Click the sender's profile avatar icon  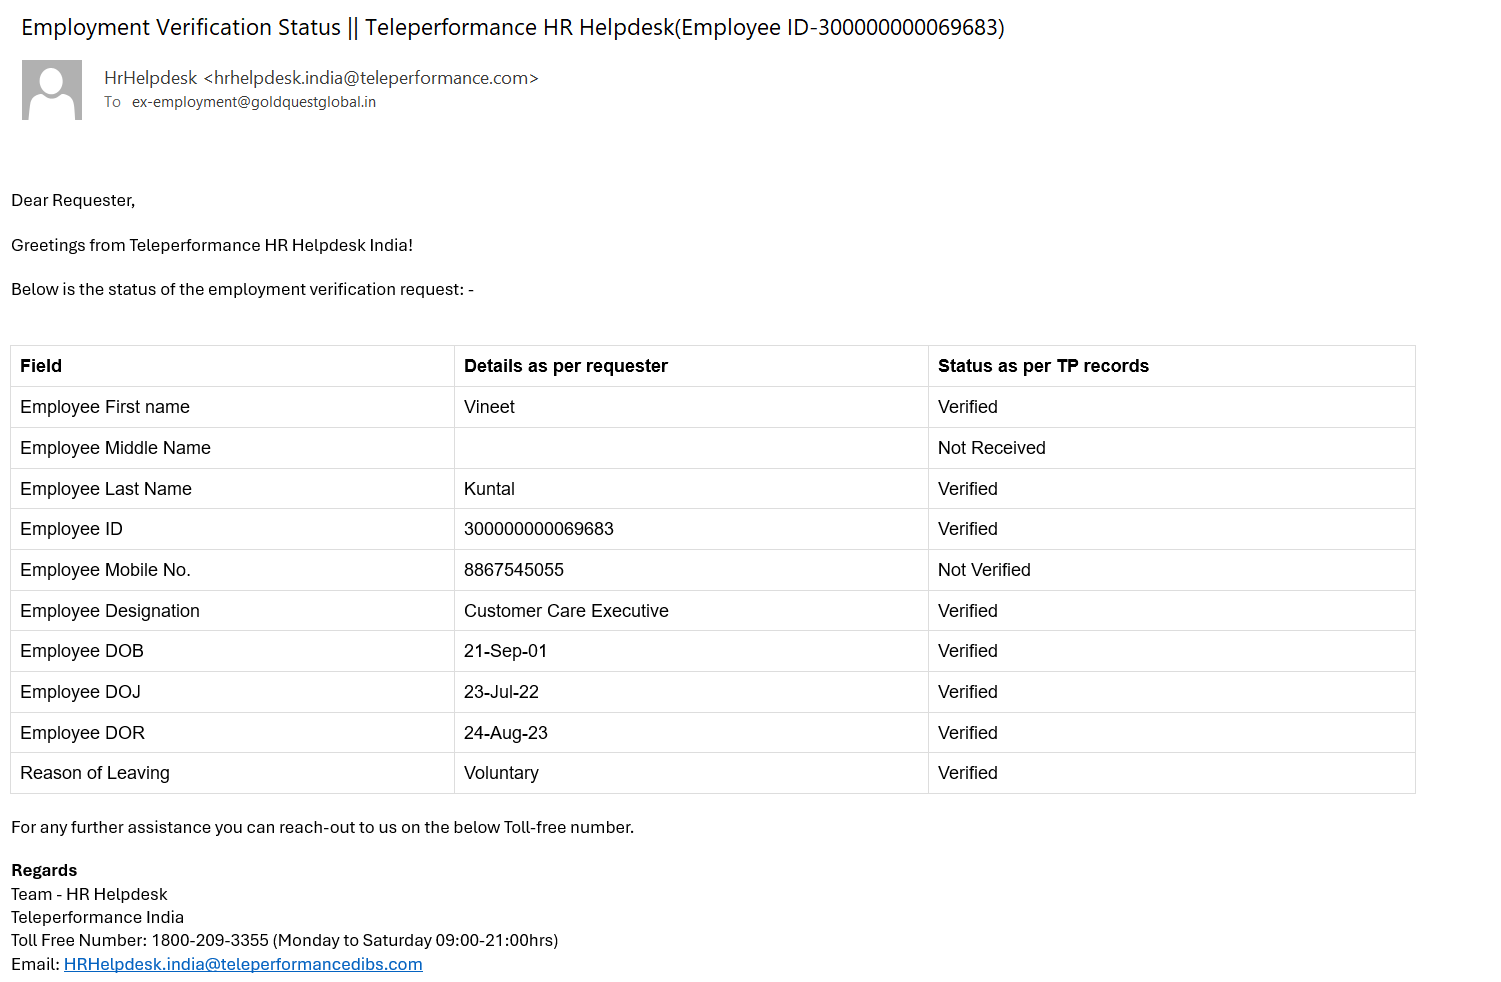click(x=52, y=90)
